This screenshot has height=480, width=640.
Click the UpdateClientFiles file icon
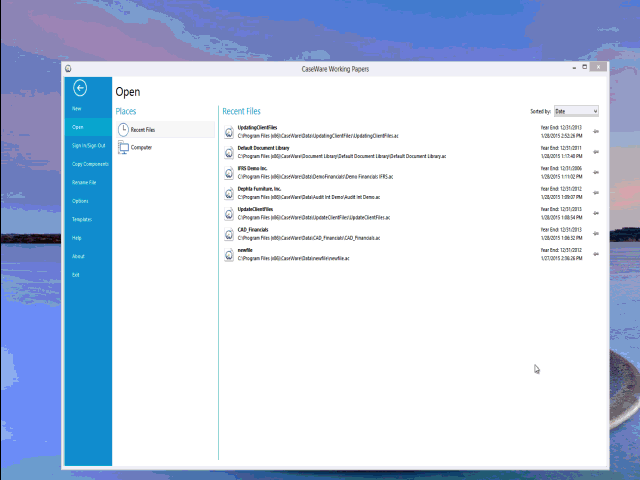click(229, 213)
